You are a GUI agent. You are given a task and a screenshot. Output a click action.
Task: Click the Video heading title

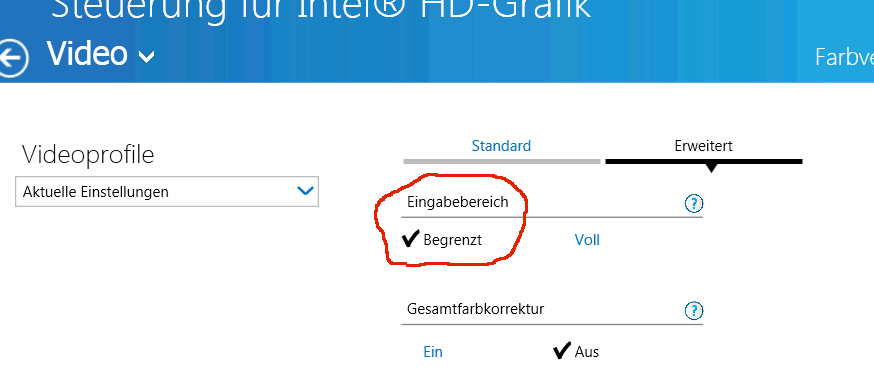[x=88, y=53]
